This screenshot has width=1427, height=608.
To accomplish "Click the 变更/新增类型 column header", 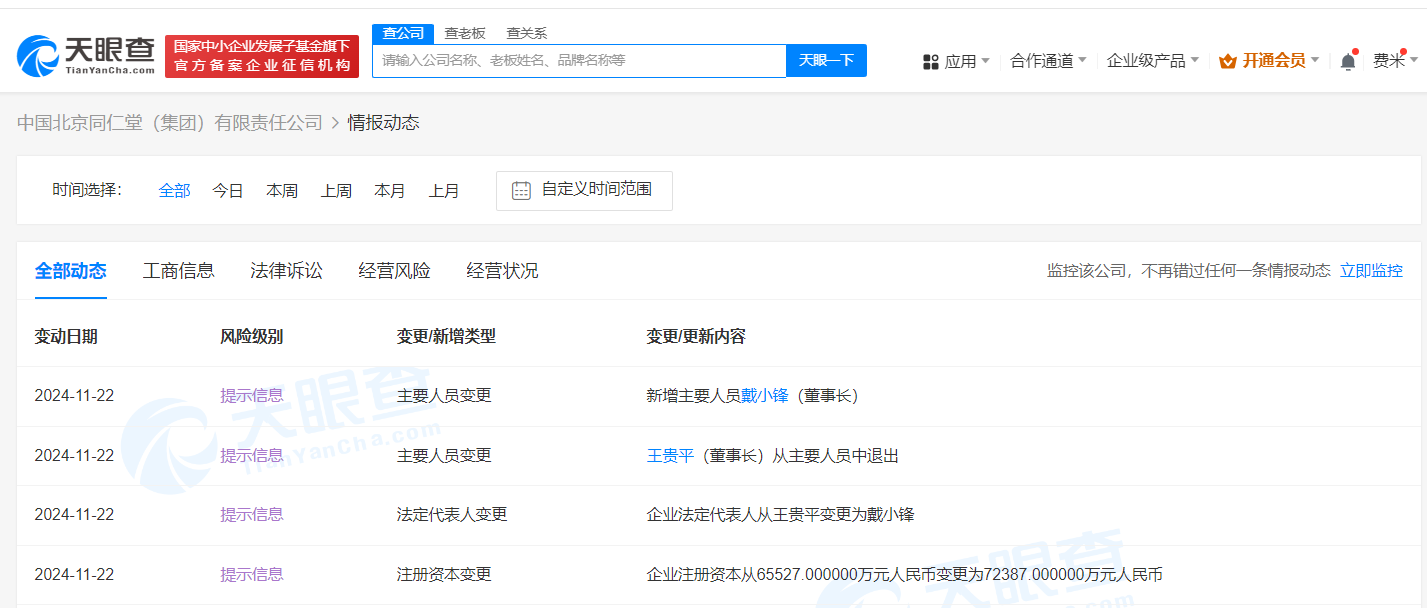I will tap(446, 337).
